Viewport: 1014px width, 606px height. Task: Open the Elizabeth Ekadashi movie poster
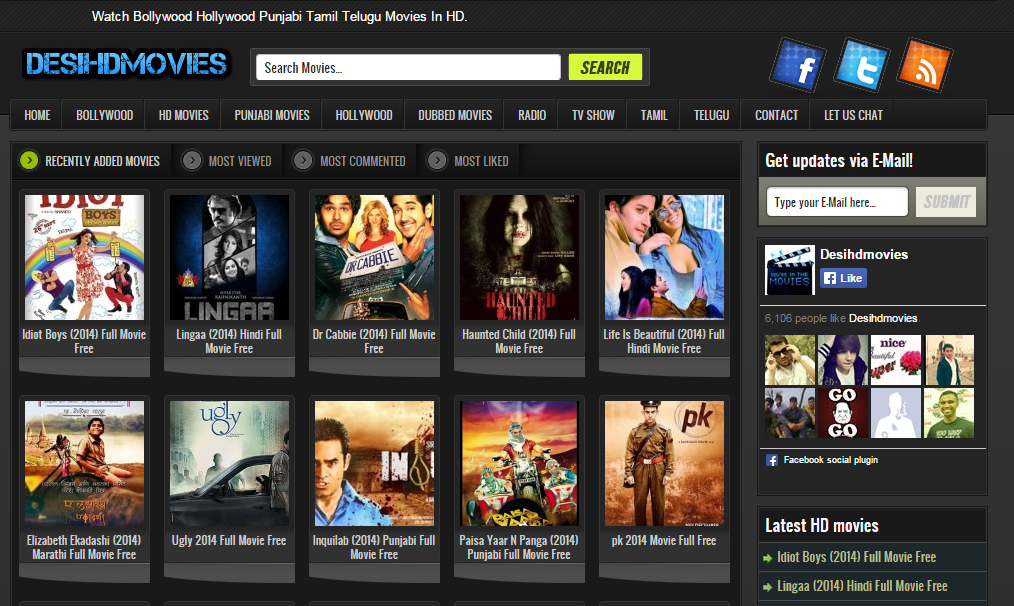pyautogui.click(x=84, y=463)
